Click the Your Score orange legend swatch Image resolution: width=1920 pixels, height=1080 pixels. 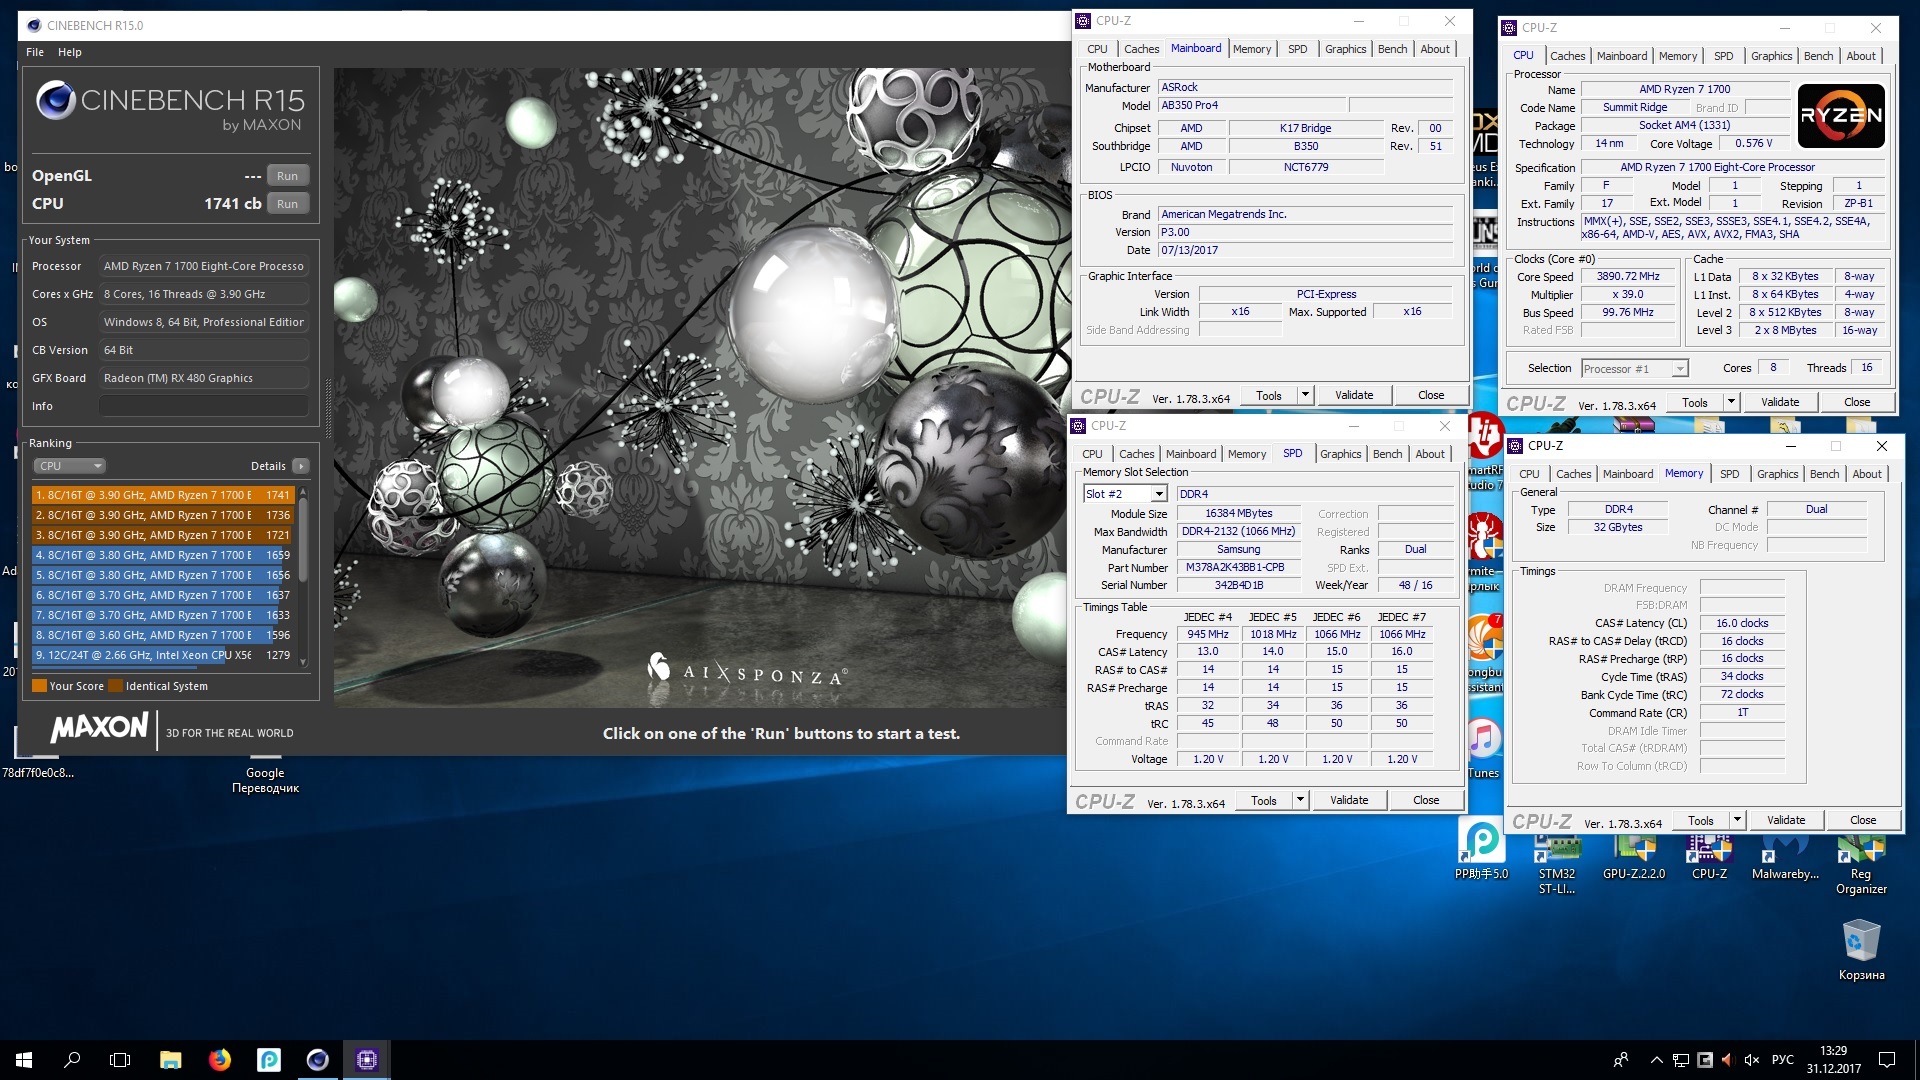tap(39, 686)
